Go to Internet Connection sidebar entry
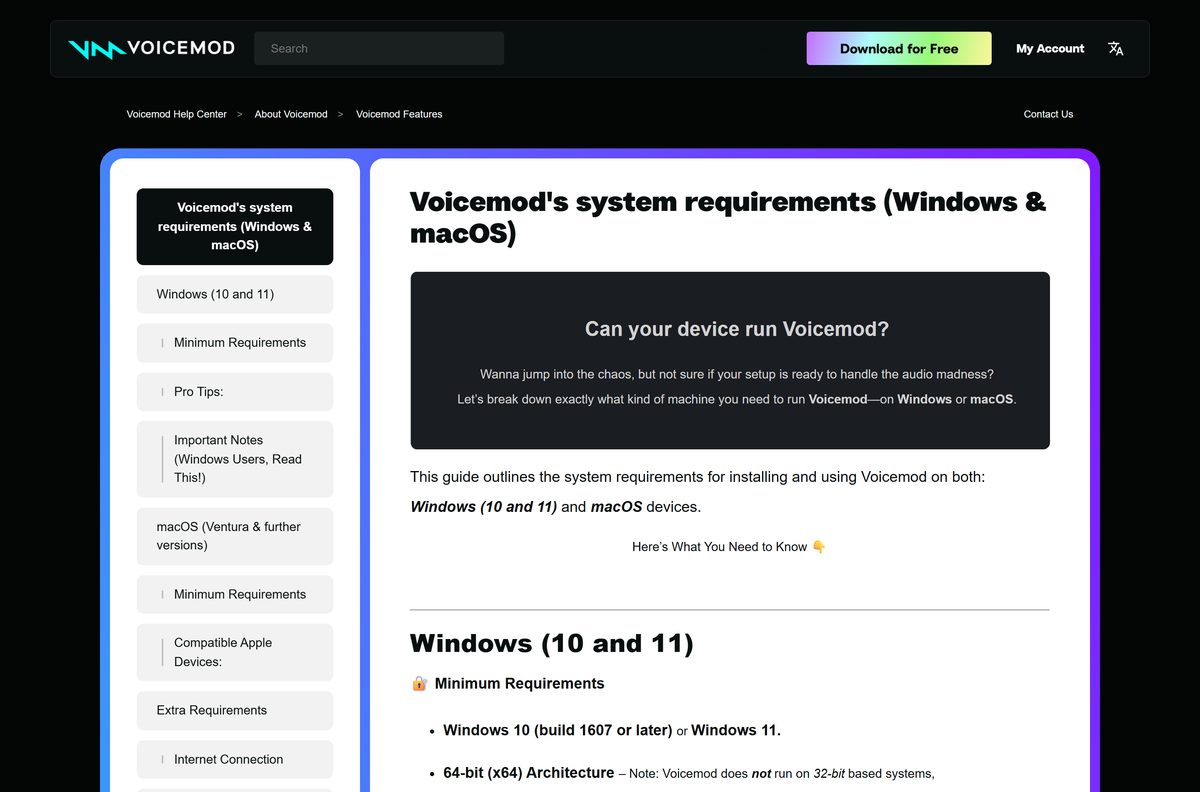Viewport: 1200px width, 792px height. [235, 759]
